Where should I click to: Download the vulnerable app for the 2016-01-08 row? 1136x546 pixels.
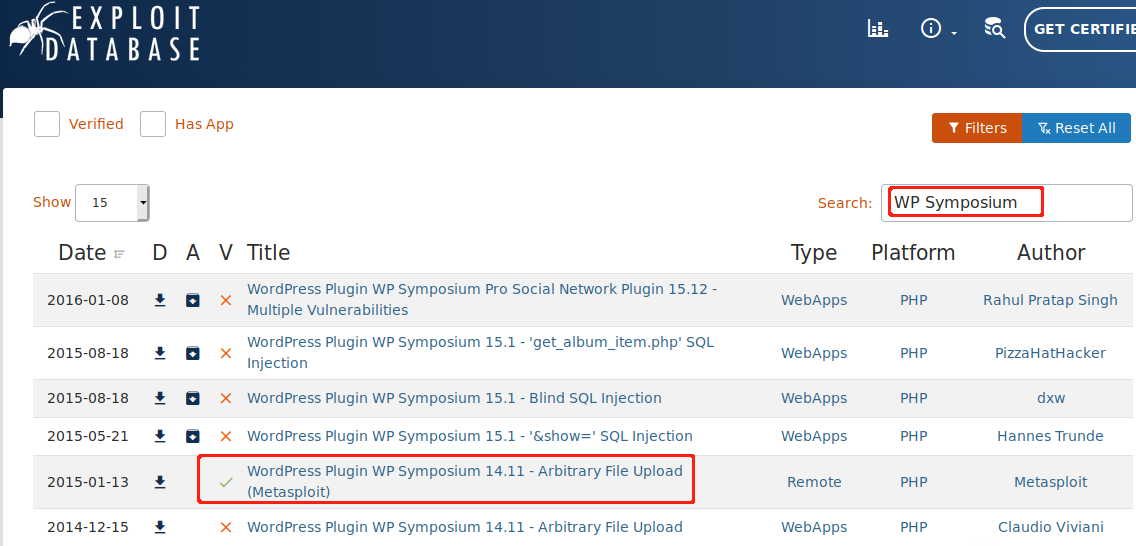click(x=193, y=300)
